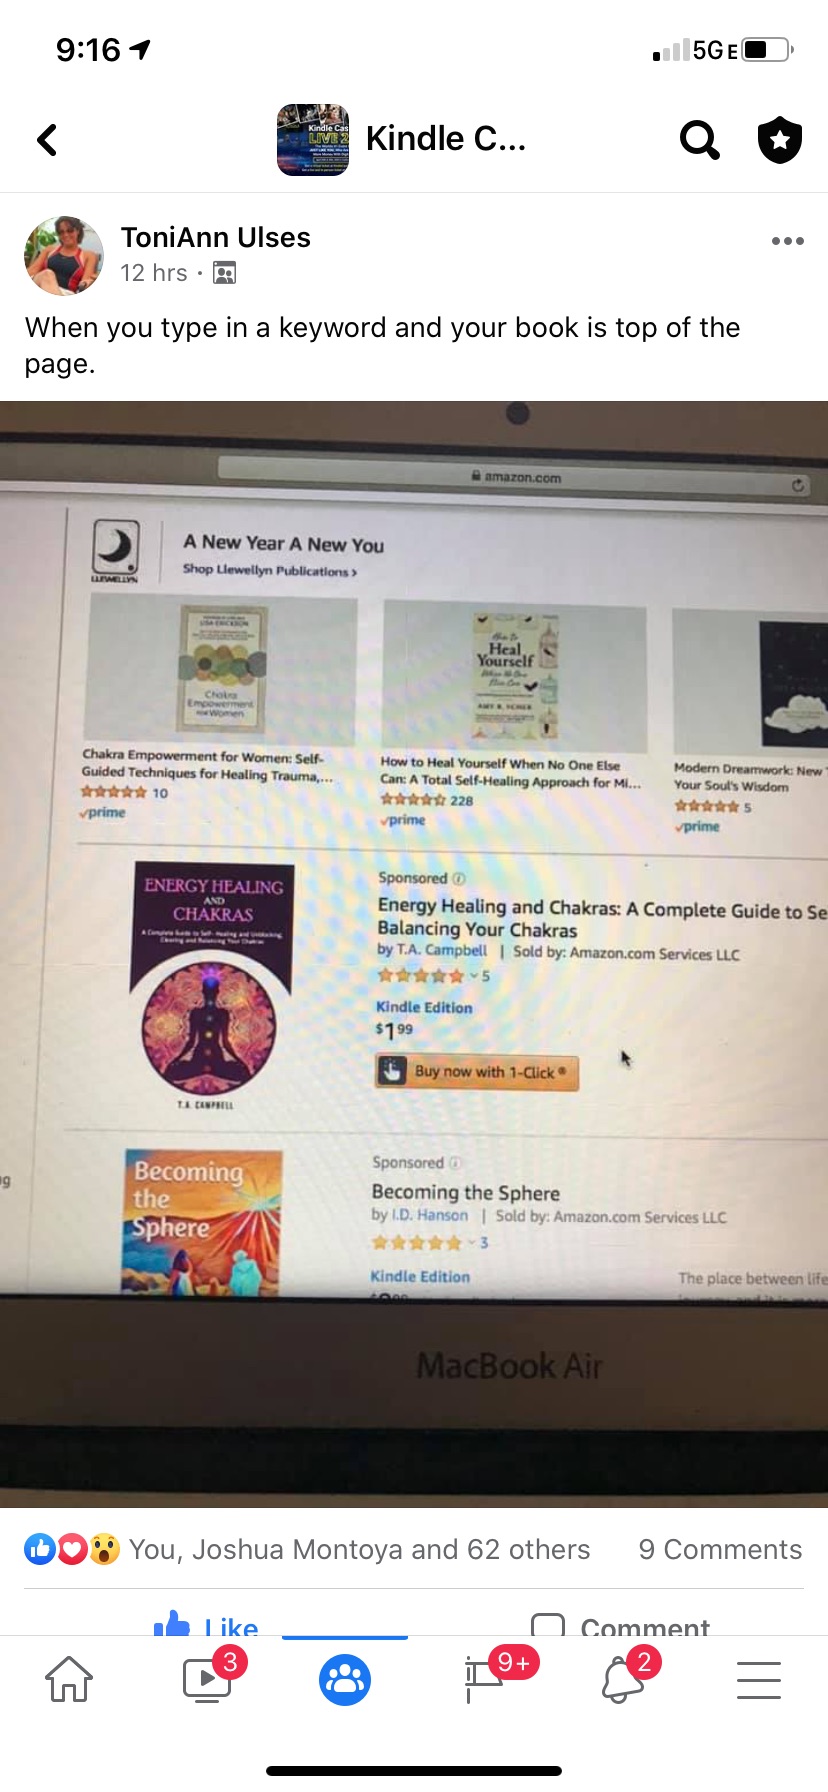Viewport: 828px width, 1792px height.
Task: Open the 9 Comments link
Action: point(720,1549)
